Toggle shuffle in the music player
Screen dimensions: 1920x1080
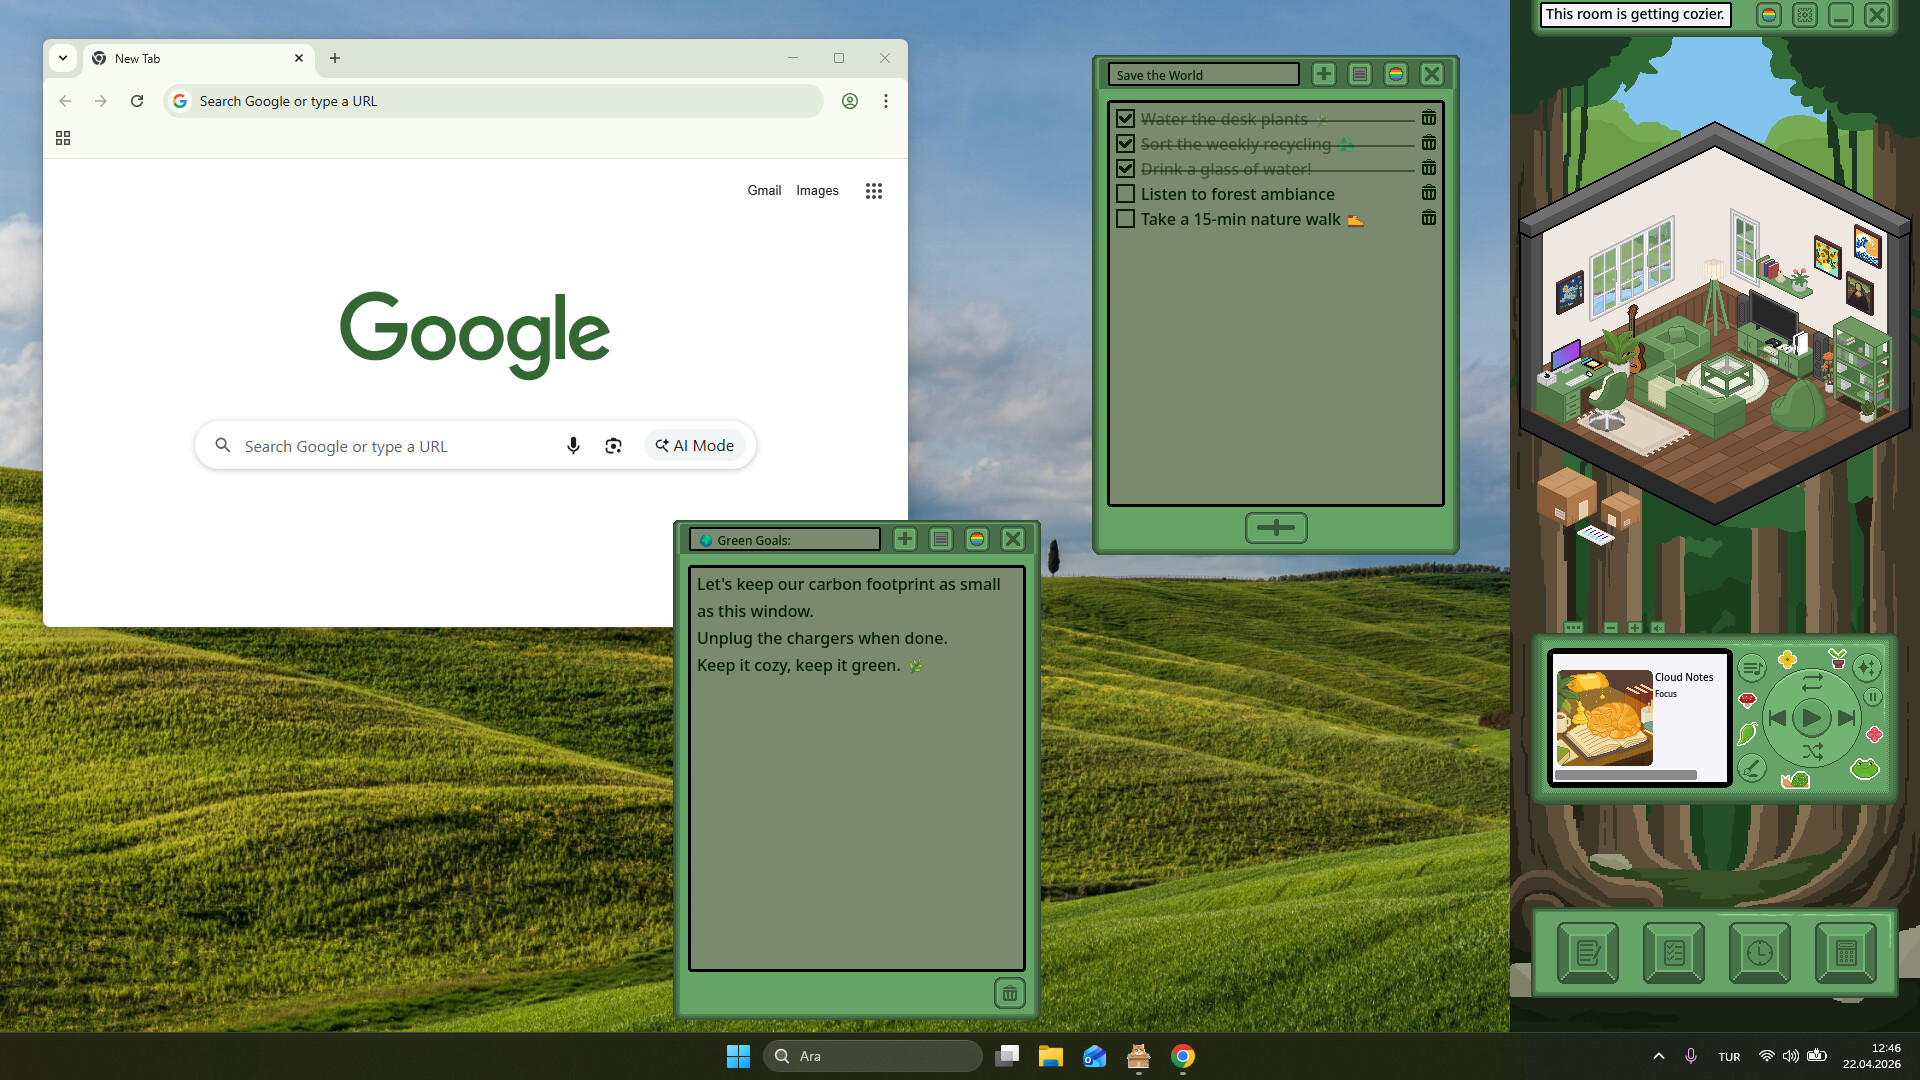[x=1812, y=752]
